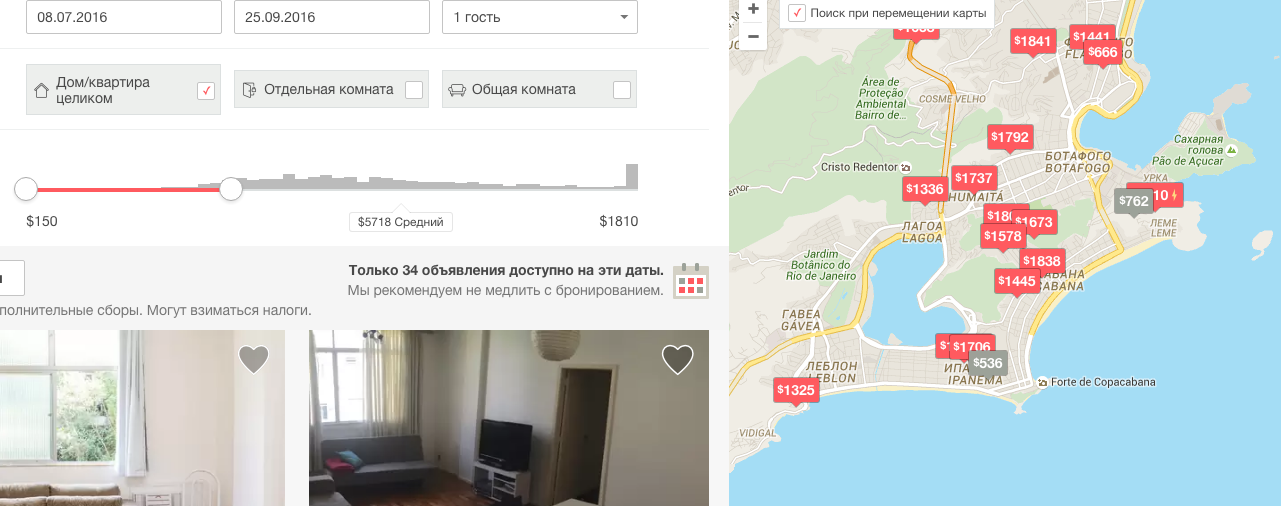Uncheck Дом/квартира целиком checkbox
Image resolution: width=1281 pixels, height=506 pixels.
pos(206,90)
